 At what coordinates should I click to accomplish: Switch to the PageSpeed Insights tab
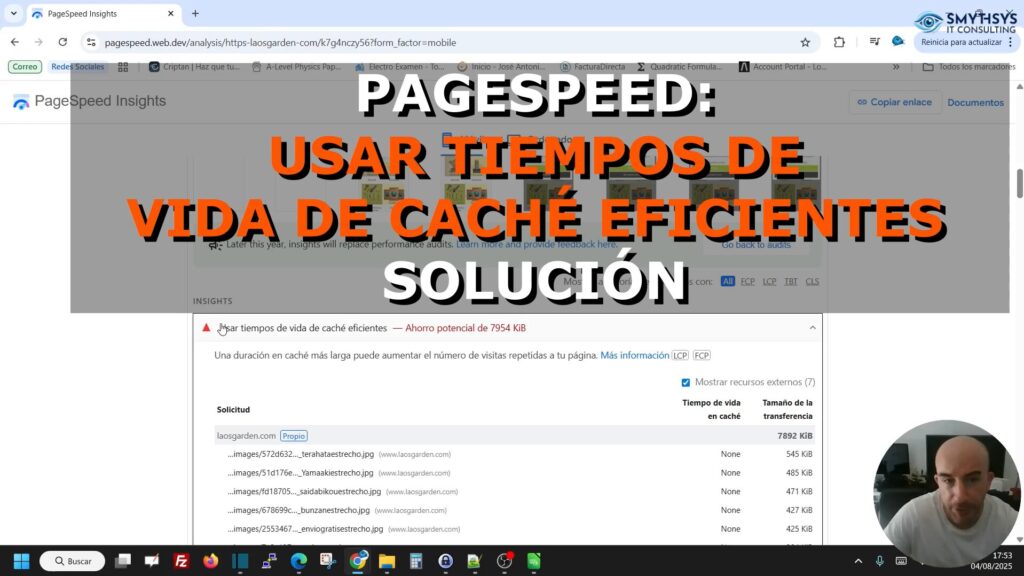tap(103, 14)
